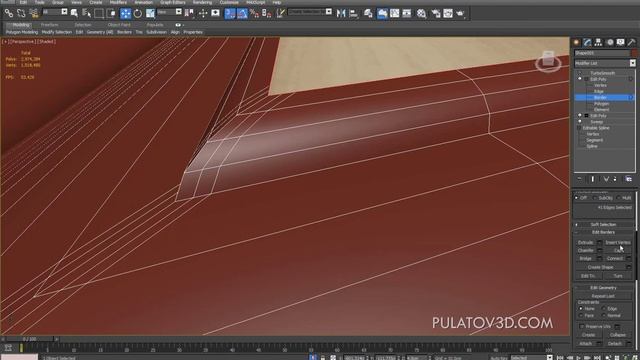Click the Render Production teapot icon
The width and height of the screenshot is (640, 360).
[460, 13]
